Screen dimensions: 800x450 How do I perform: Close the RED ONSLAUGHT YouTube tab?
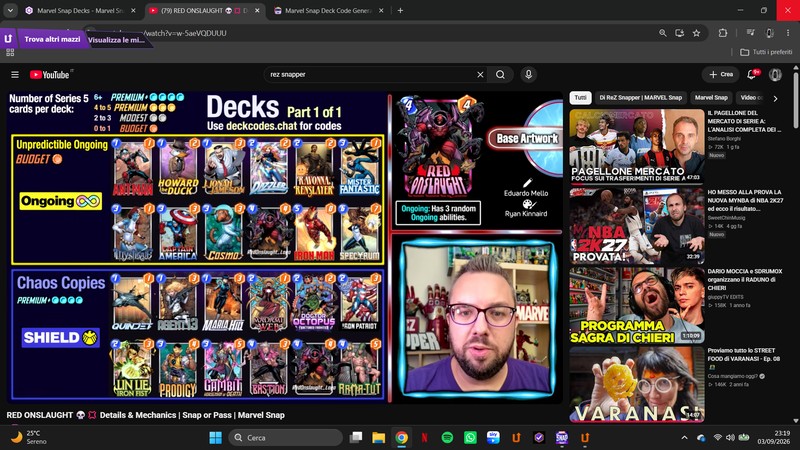tap(257, 10)
